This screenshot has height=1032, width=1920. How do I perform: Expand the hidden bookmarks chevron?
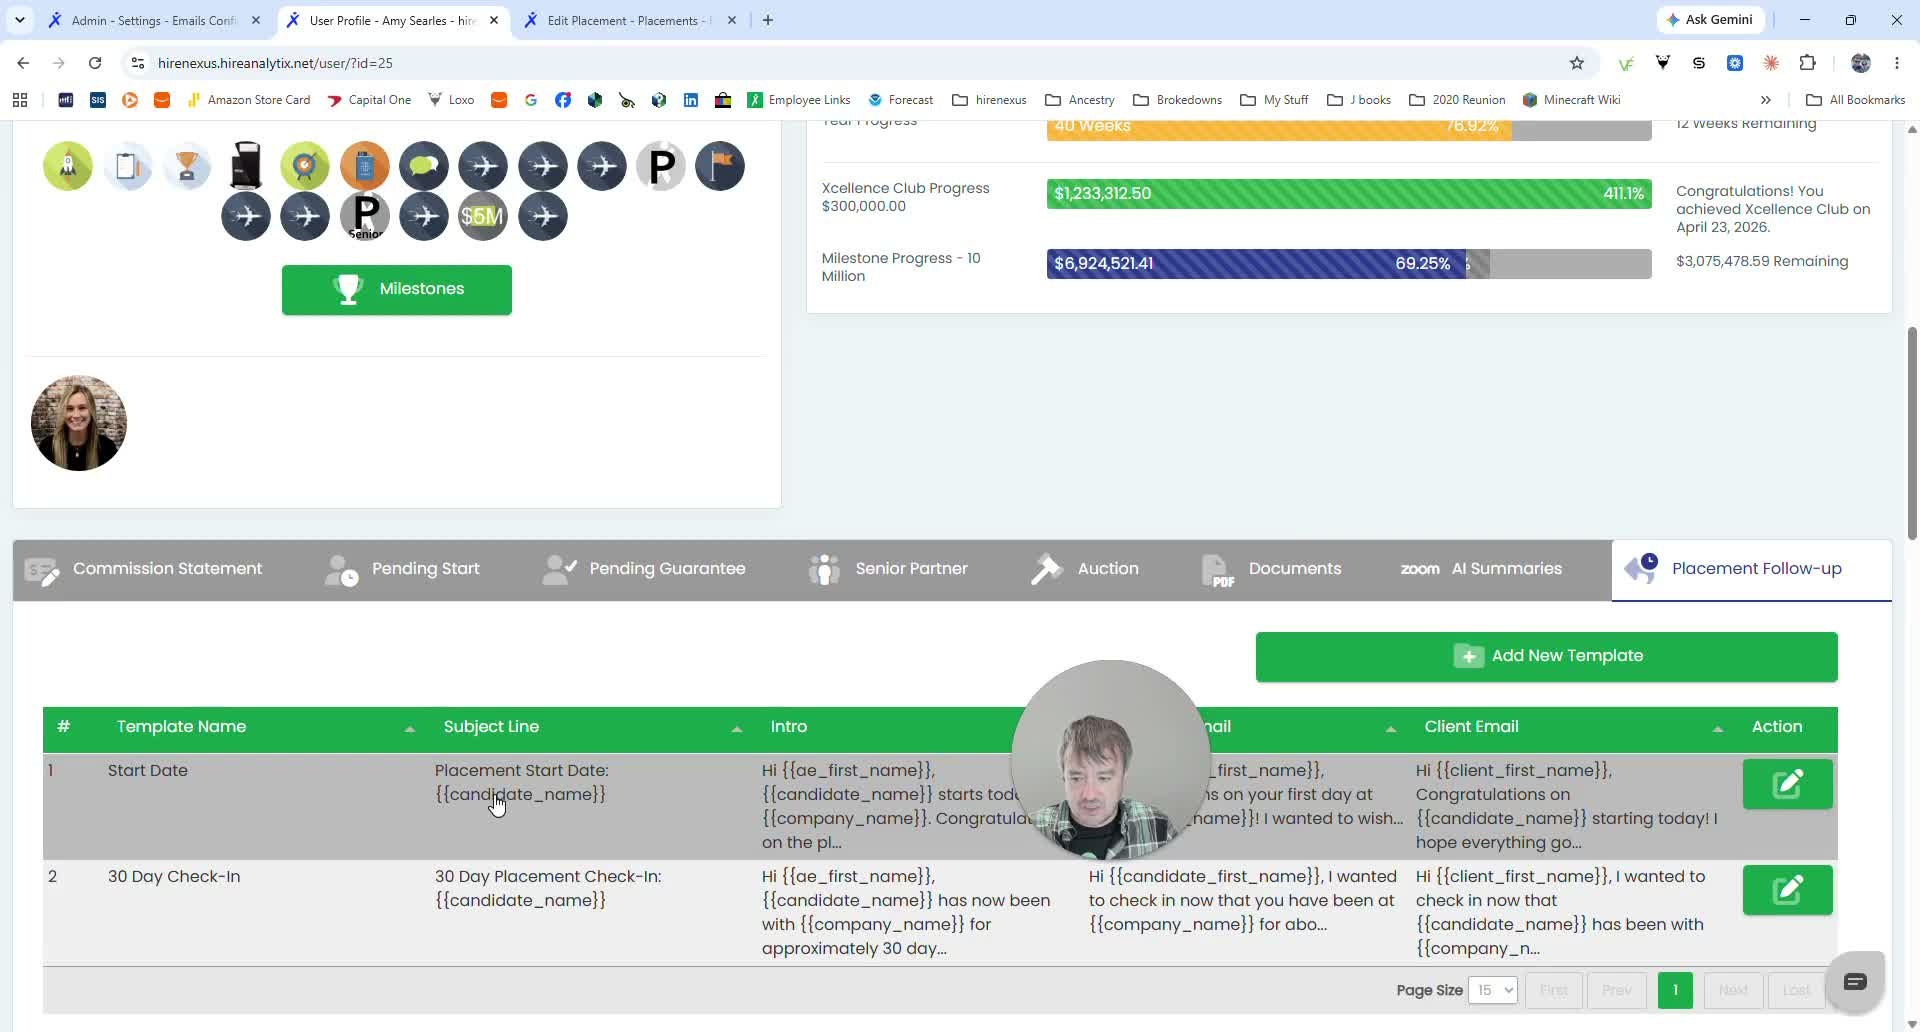click(x=1766, y=100)
